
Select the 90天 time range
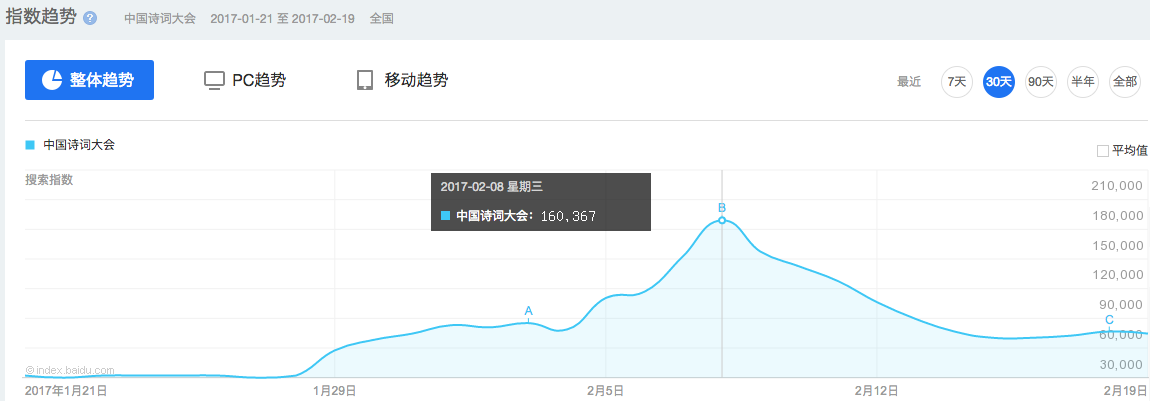(1041, 82)
